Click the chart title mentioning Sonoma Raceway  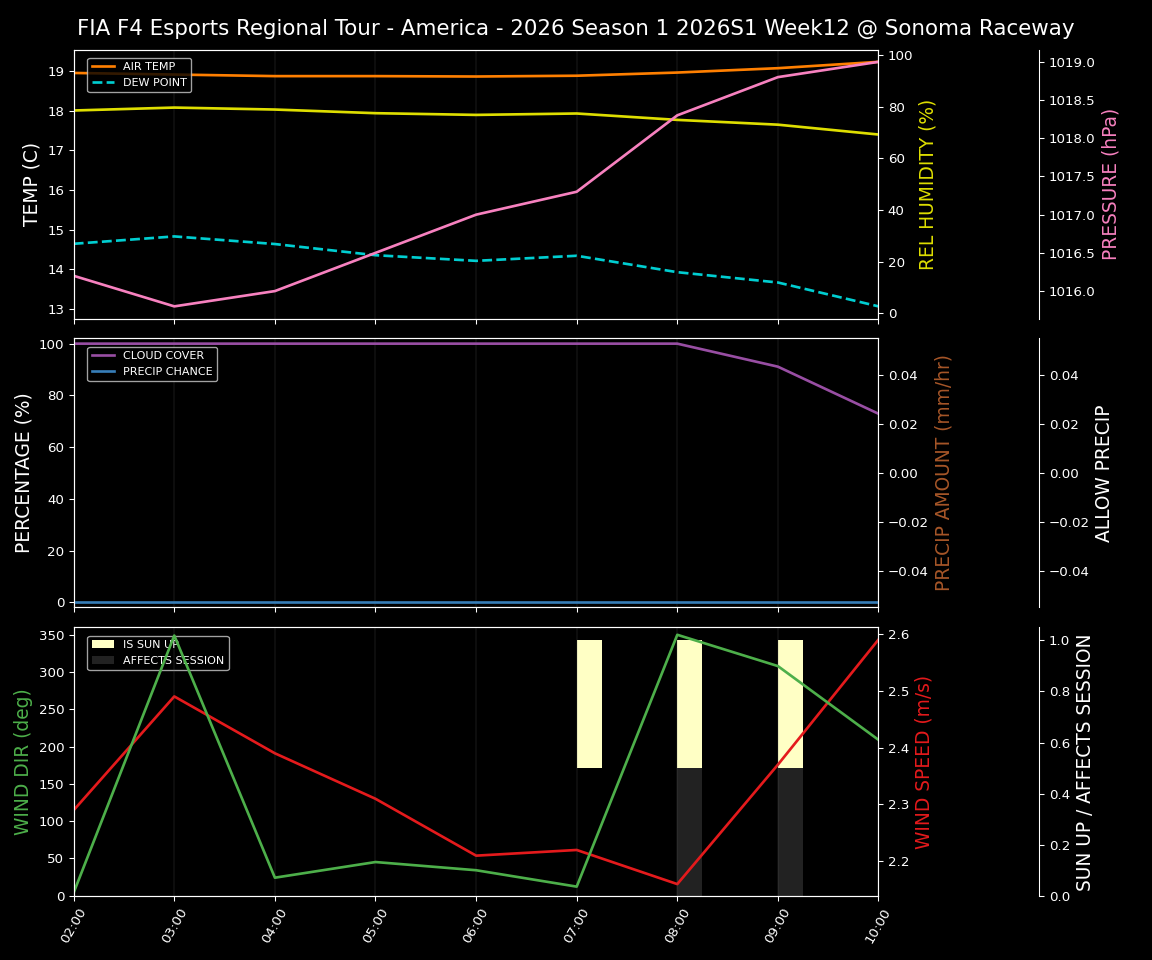576,28
